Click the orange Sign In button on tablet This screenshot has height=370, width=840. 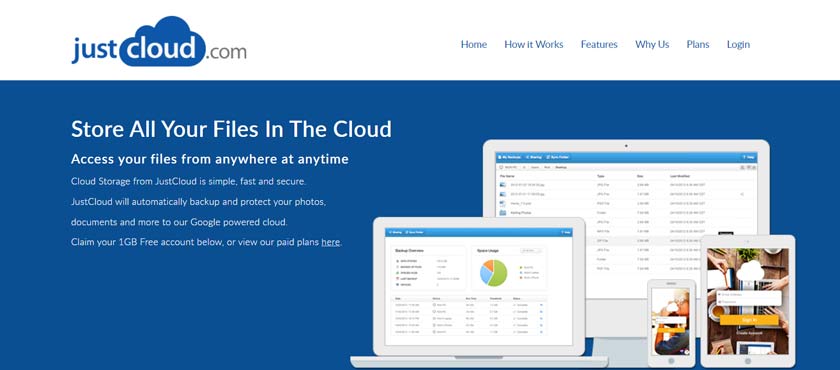[748, 320]
